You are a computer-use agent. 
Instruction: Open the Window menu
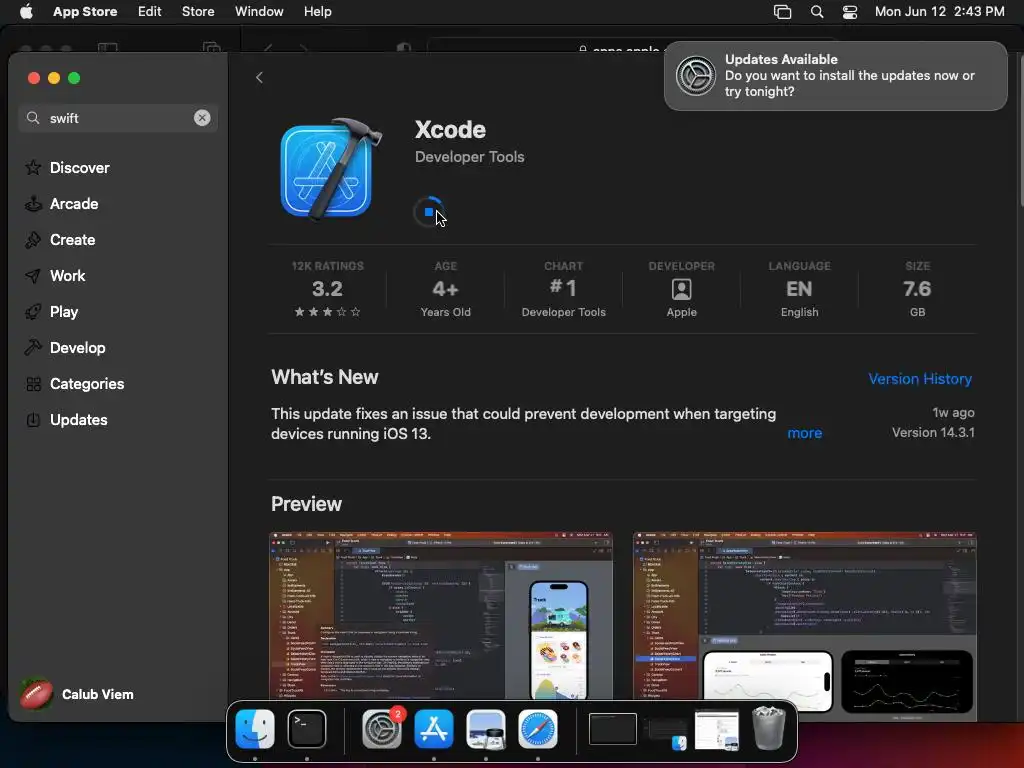coord(259,12)
